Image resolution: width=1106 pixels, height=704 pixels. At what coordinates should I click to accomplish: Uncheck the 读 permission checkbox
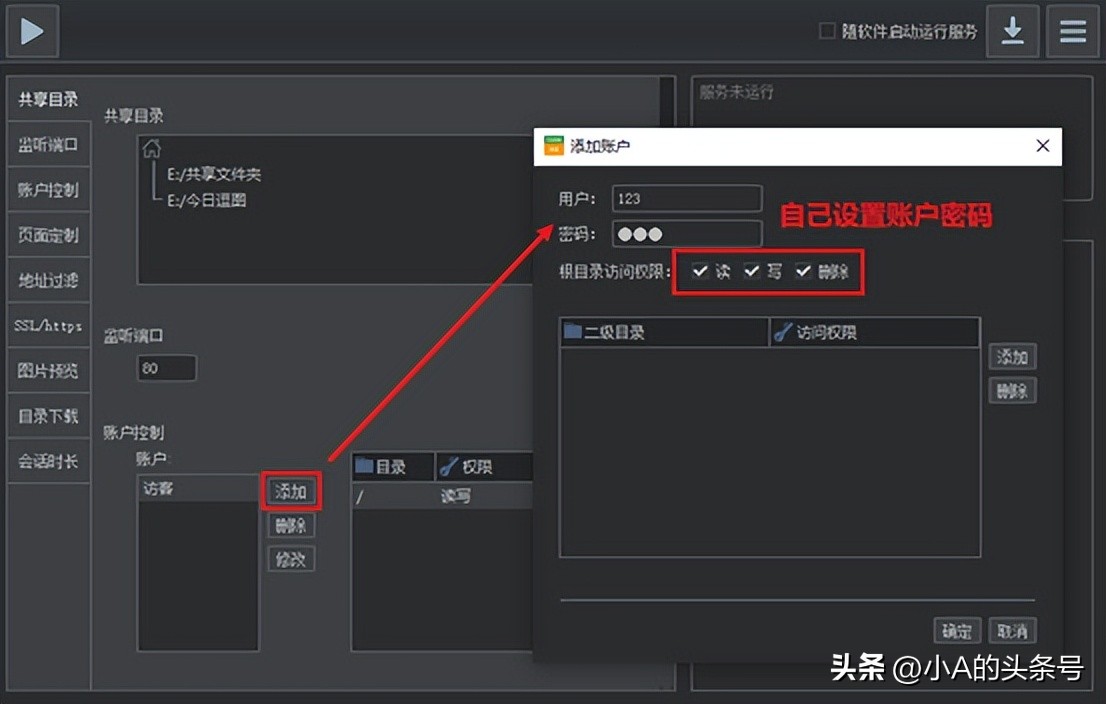pyautogui.click(x=701, y=271)
